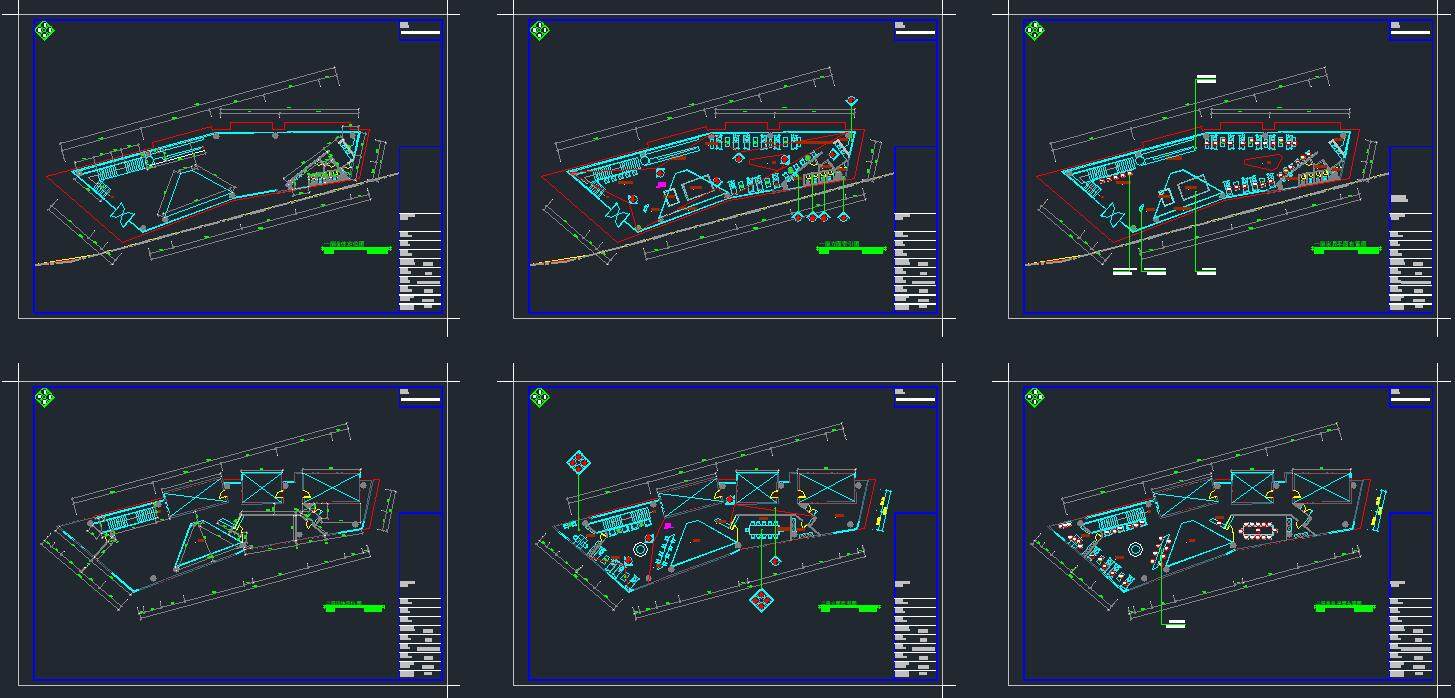Click the green compass symbol in bottom-left sheet
The width and height of the screenshot is (1455, 698).
[45, 398]
